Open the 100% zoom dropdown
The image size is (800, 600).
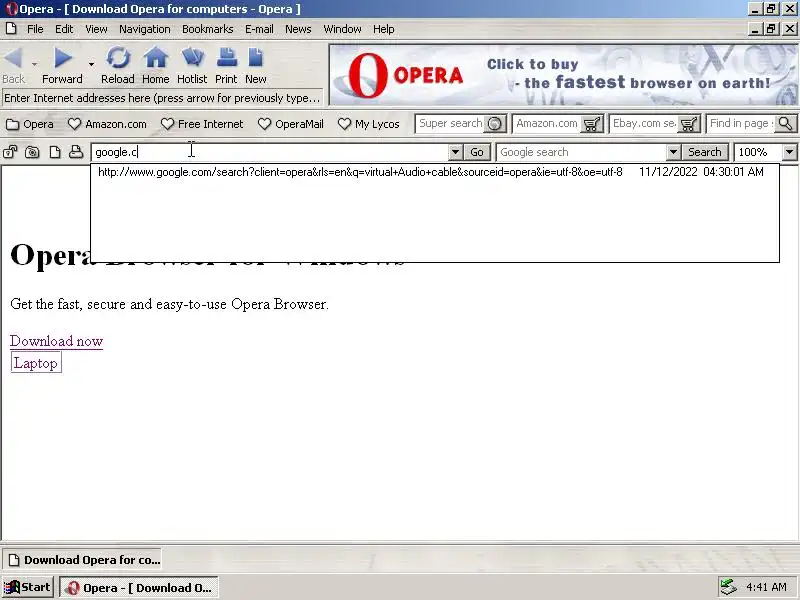(x=789, y=152)
